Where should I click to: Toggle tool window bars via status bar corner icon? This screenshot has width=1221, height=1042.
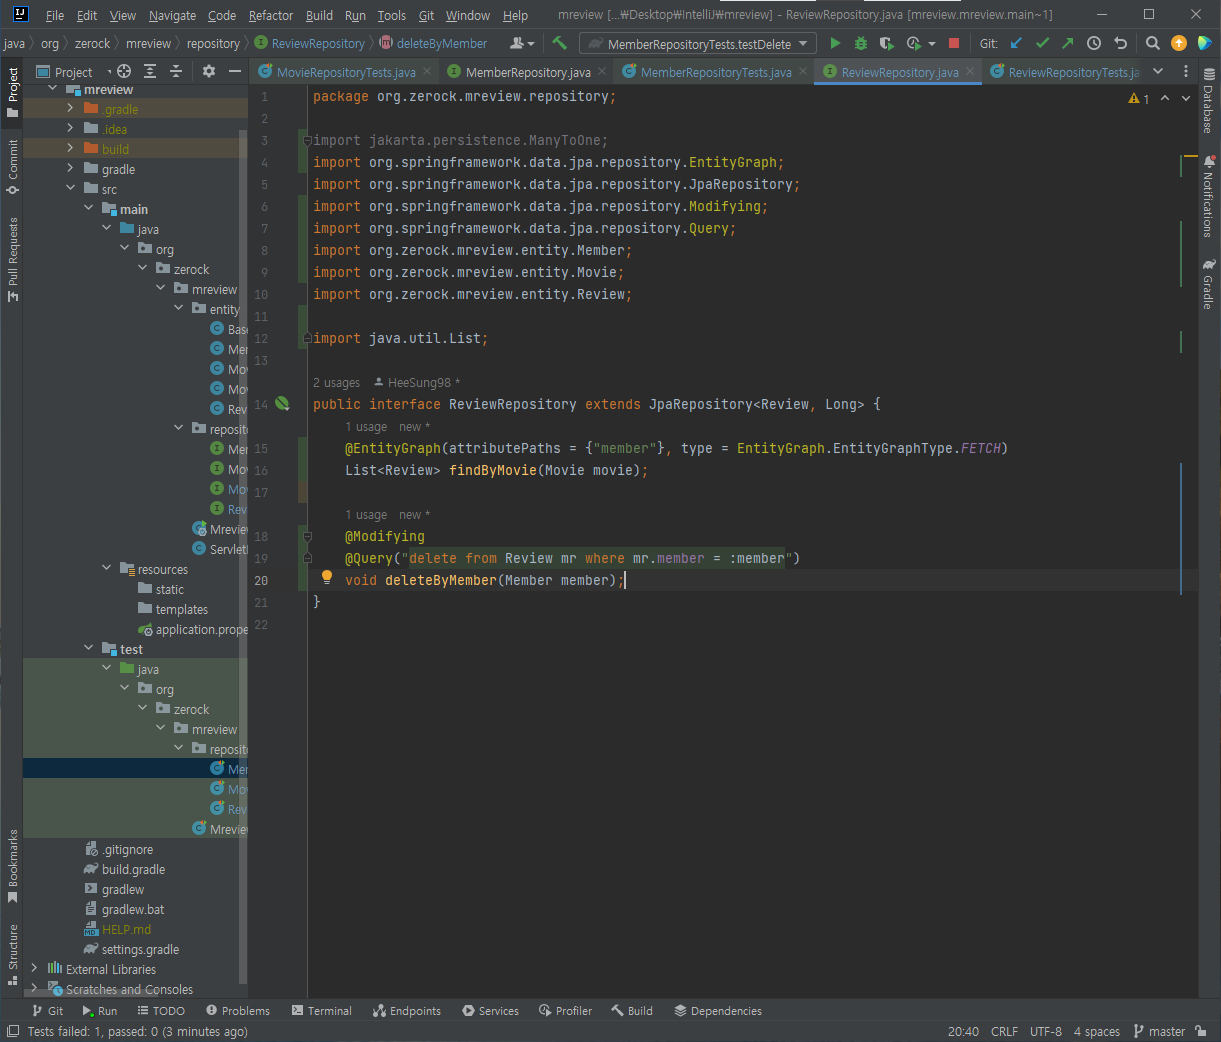click(13, 1031)
